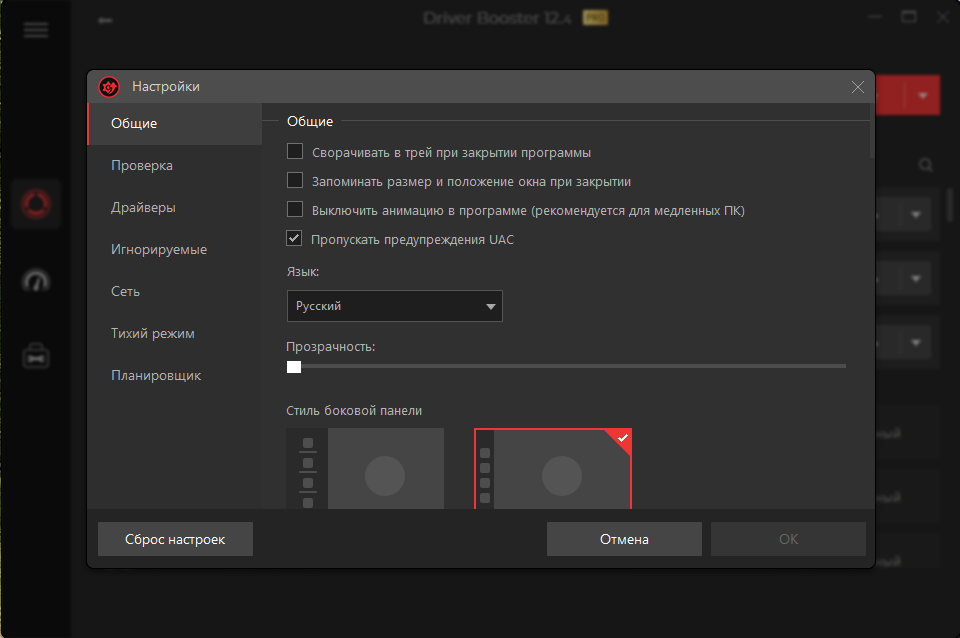The image size is (960, 638).
Task: Confirm with OK button
Action: tap(788, 539)
